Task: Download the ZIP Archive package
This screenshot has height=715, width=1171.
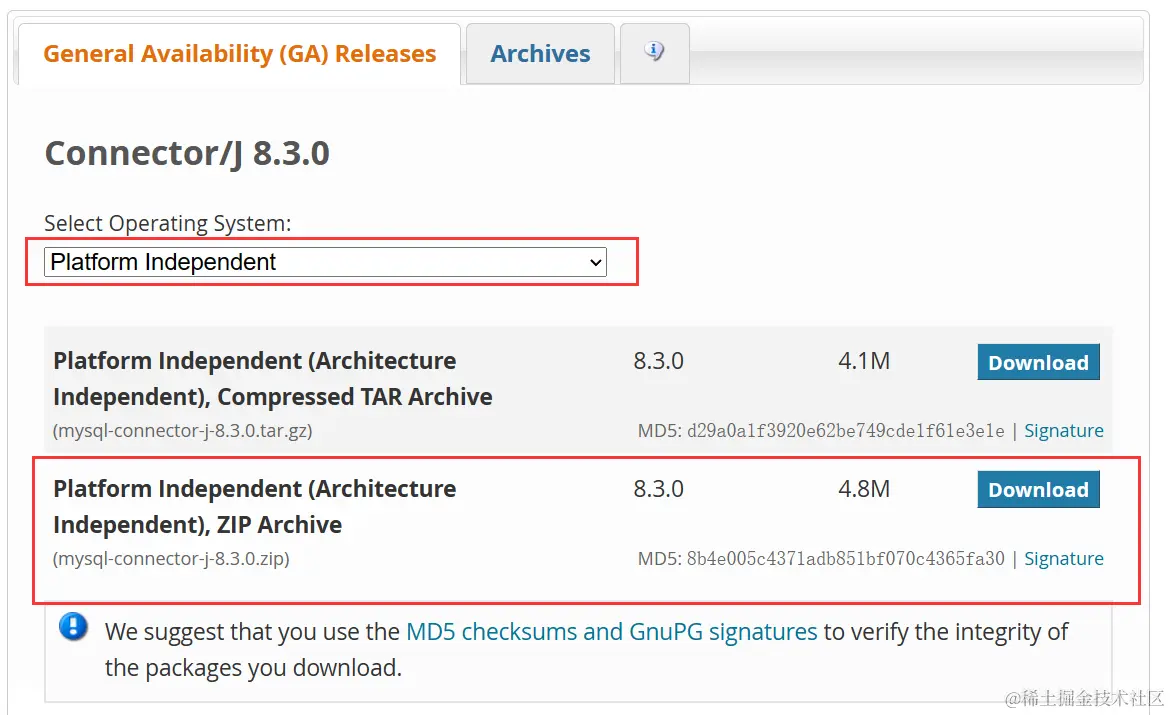Action: coord(1038,489)
